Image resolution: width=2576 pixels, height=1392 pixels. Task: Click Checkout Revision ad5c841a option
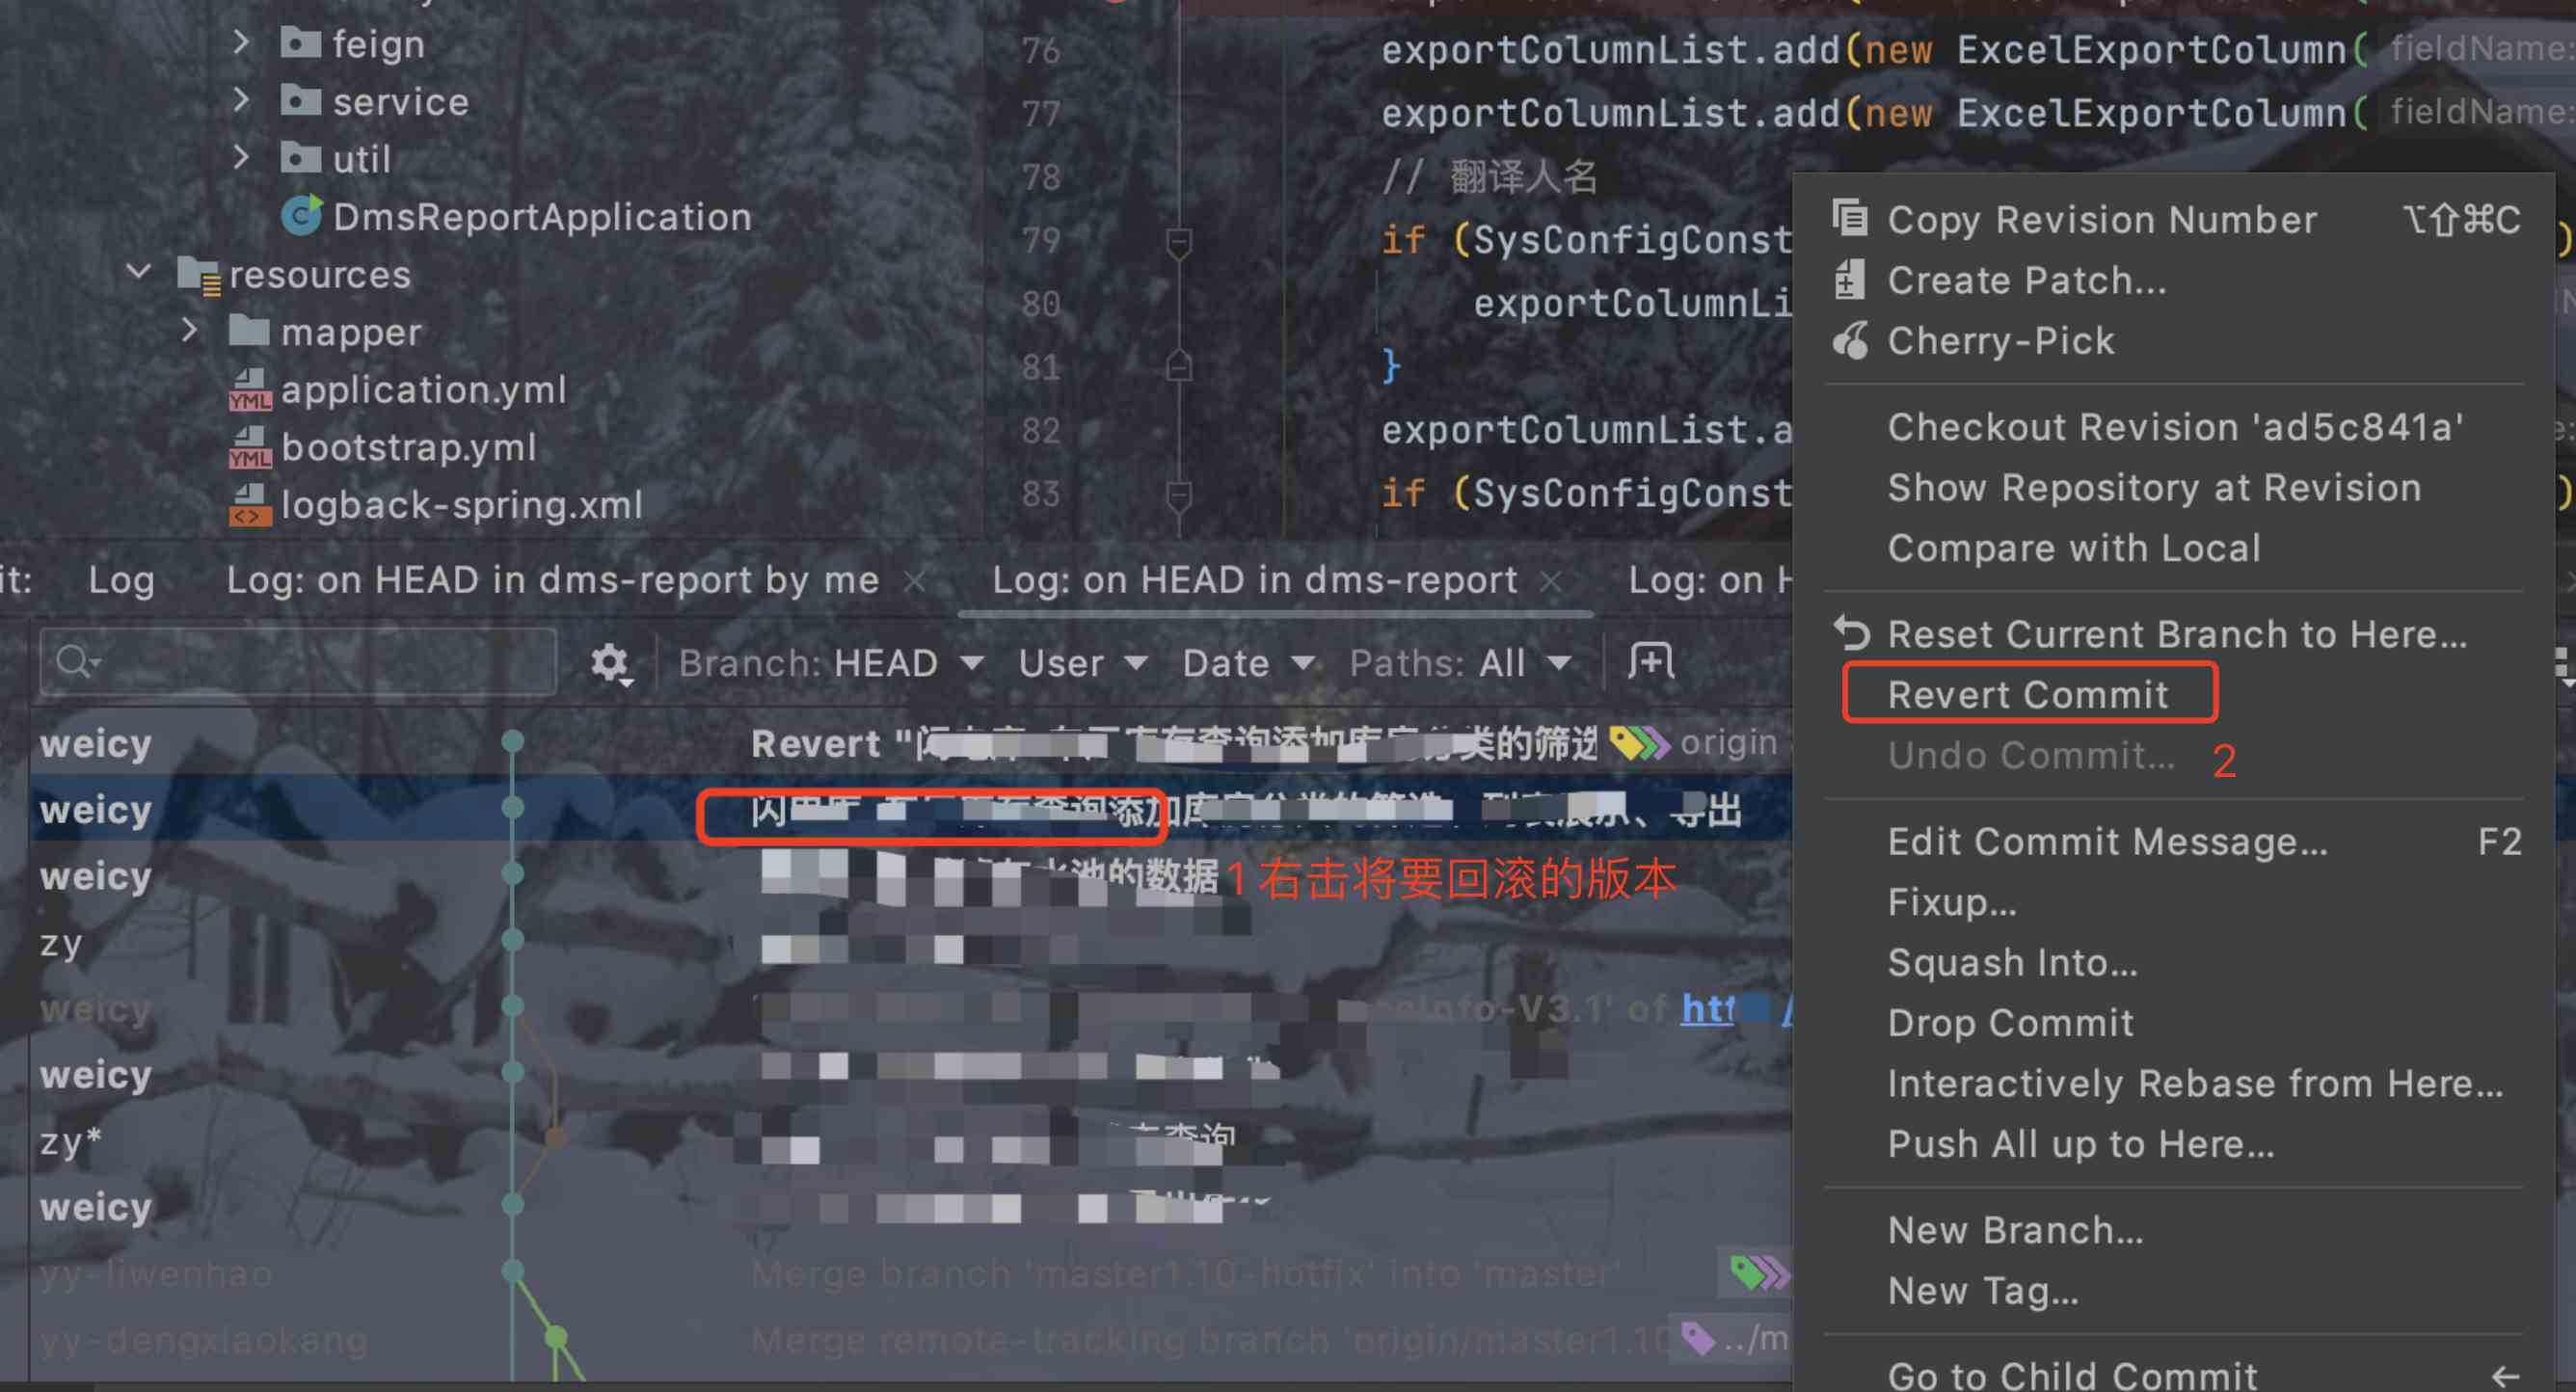point(2177,425)
